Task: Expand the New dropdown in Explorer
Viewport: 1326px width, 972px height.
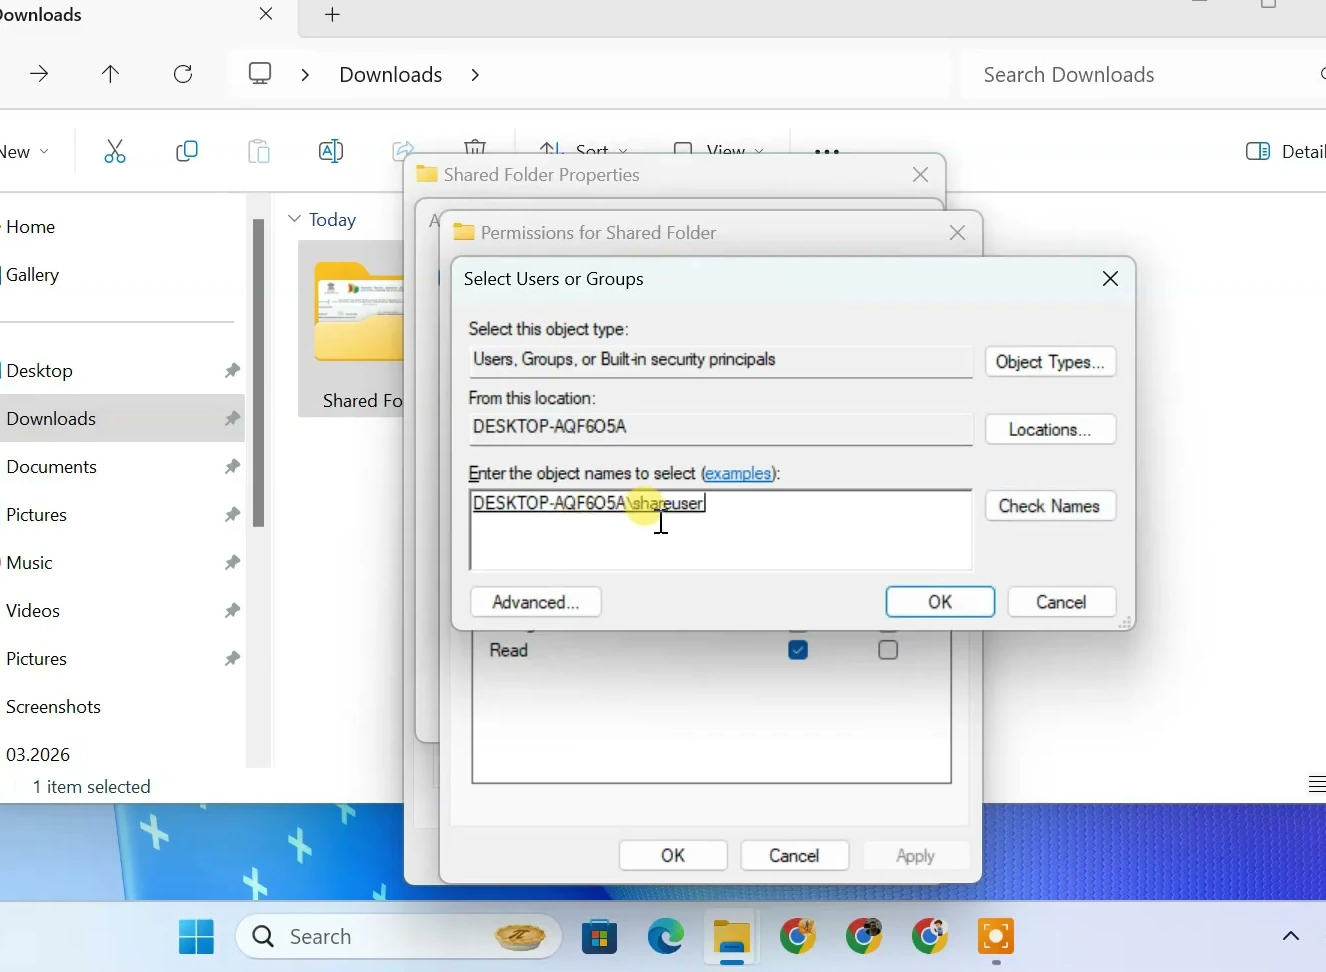Action: pos(25,152)
